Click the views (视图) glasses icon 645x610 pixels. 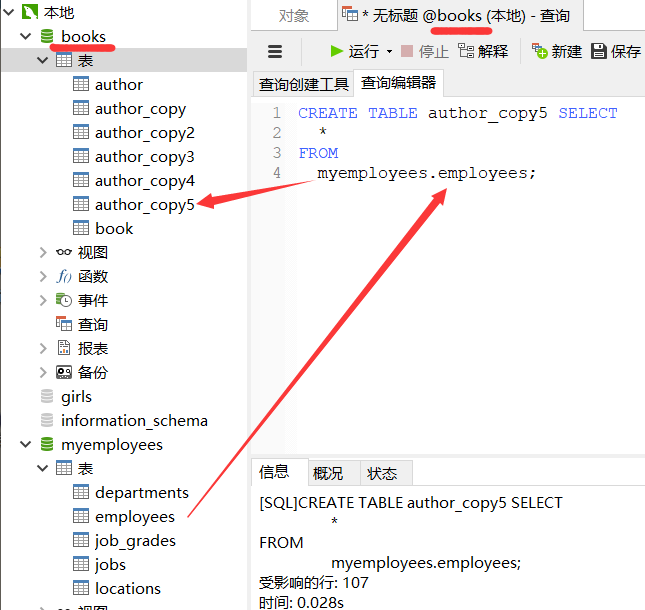point(64,252)
